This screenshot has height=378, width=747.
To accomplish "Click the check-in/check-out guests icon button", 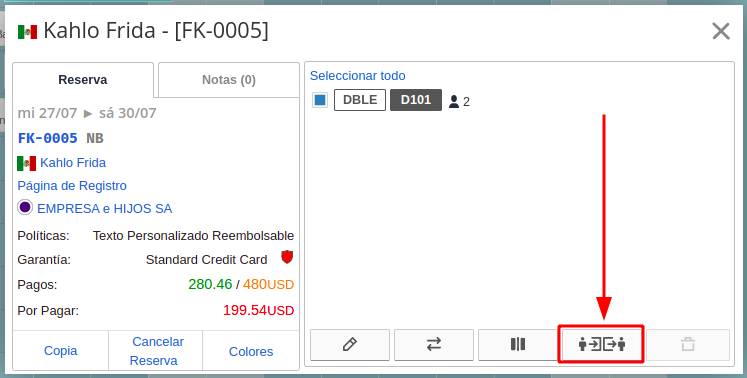I will (602, 344).
